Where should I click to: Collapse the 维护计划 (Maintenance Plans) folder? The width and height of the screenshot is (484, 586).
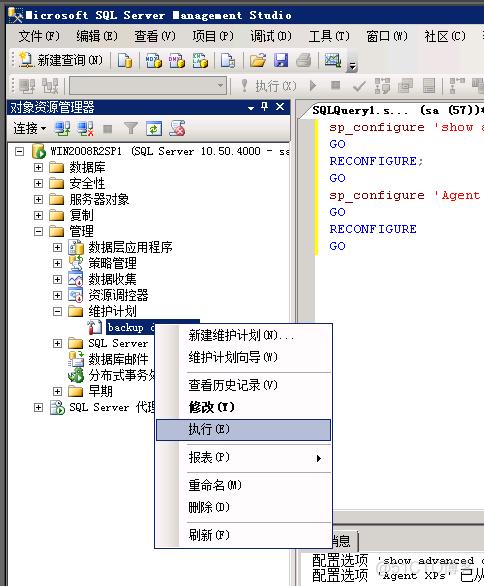coord(57,311)
